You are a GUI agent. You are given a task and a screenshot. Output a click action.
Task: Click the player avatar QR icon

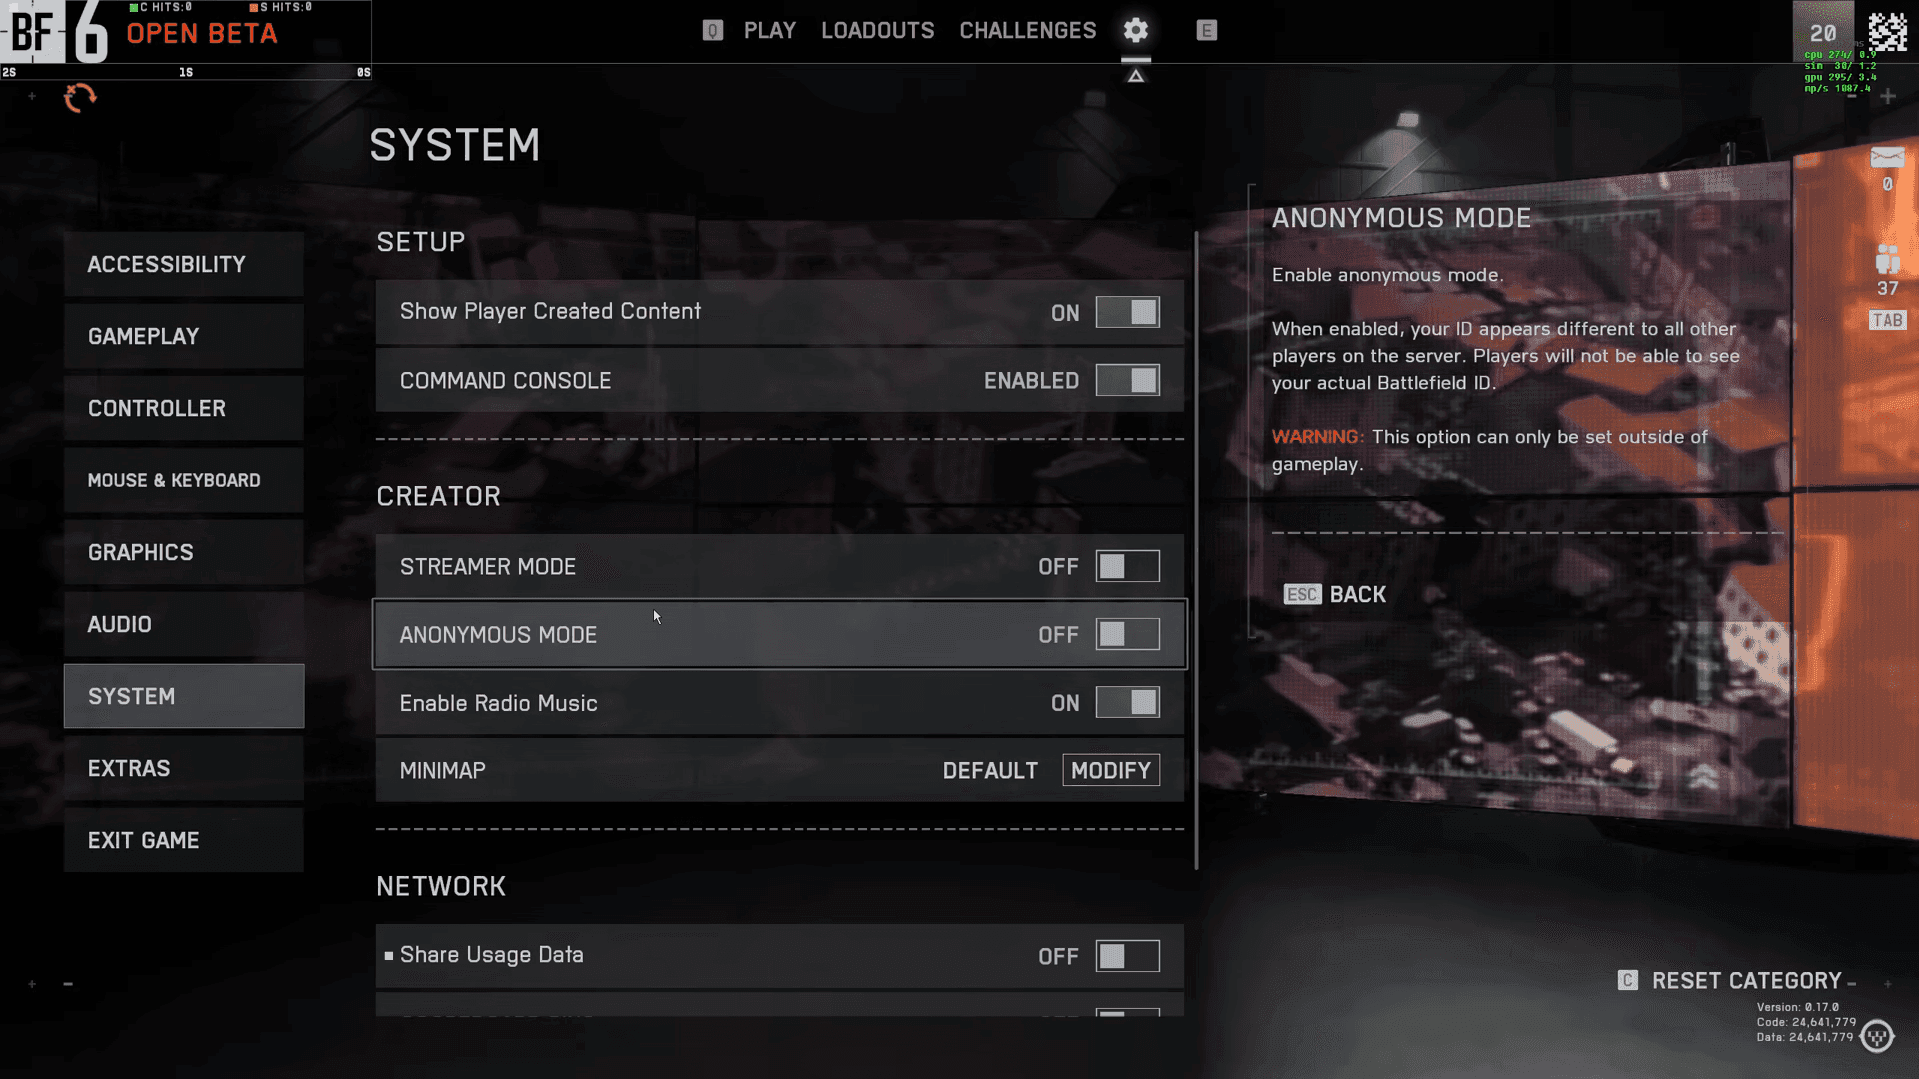pyautogui.click(x=1887, y=32)
